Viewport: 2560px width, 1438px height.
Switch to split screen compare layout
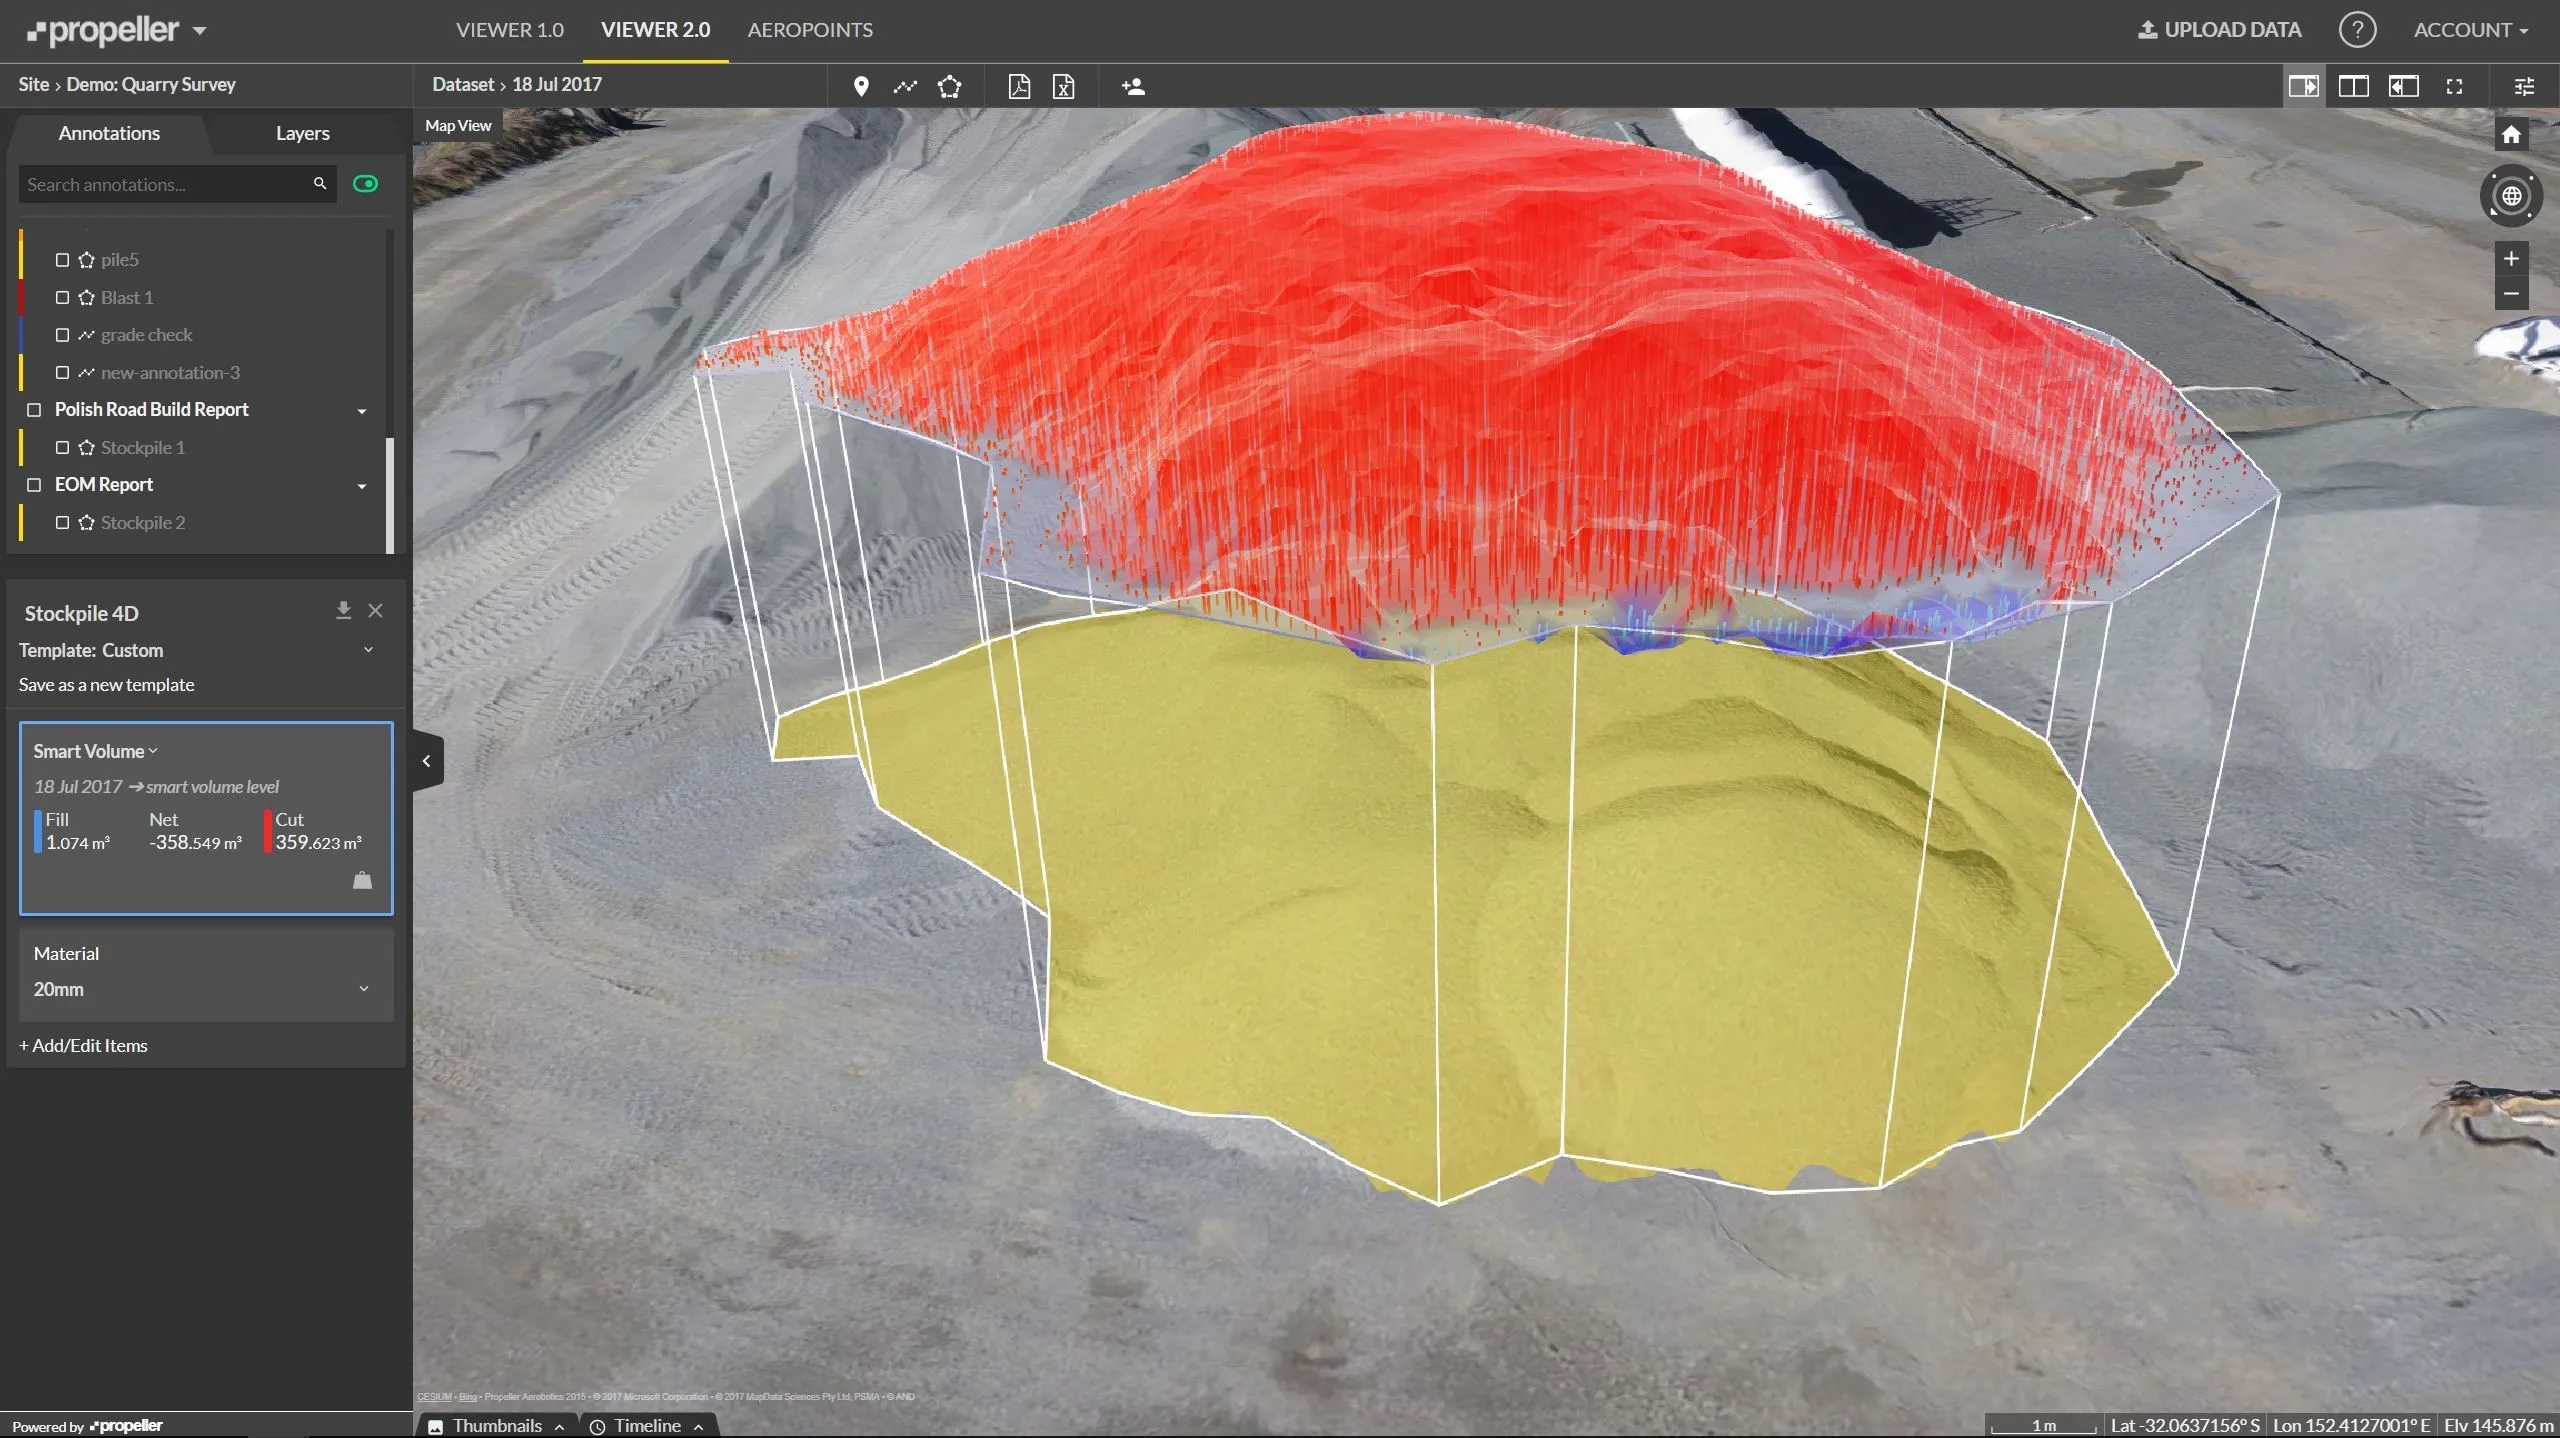(x=2353, y=86)
